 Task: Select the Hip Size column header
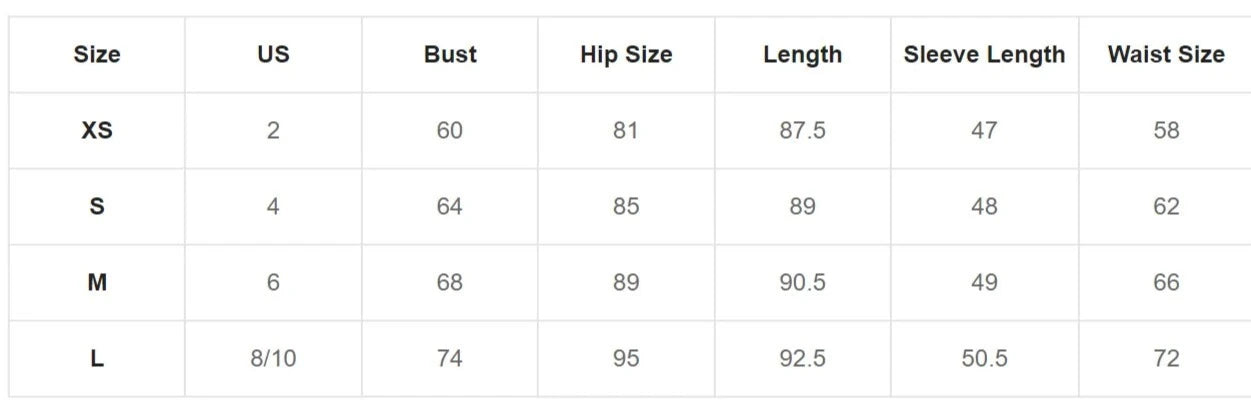pyautogui.click(x=626, y=55)
